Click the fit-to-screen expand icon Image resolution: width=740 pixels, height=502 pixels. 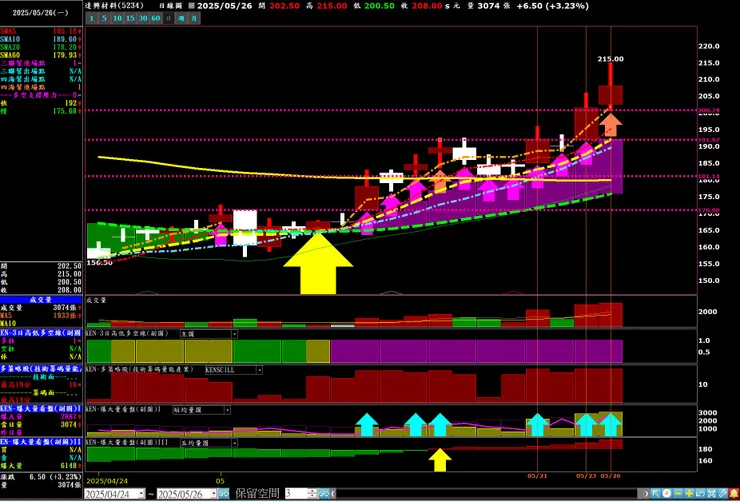pos(712,494)
